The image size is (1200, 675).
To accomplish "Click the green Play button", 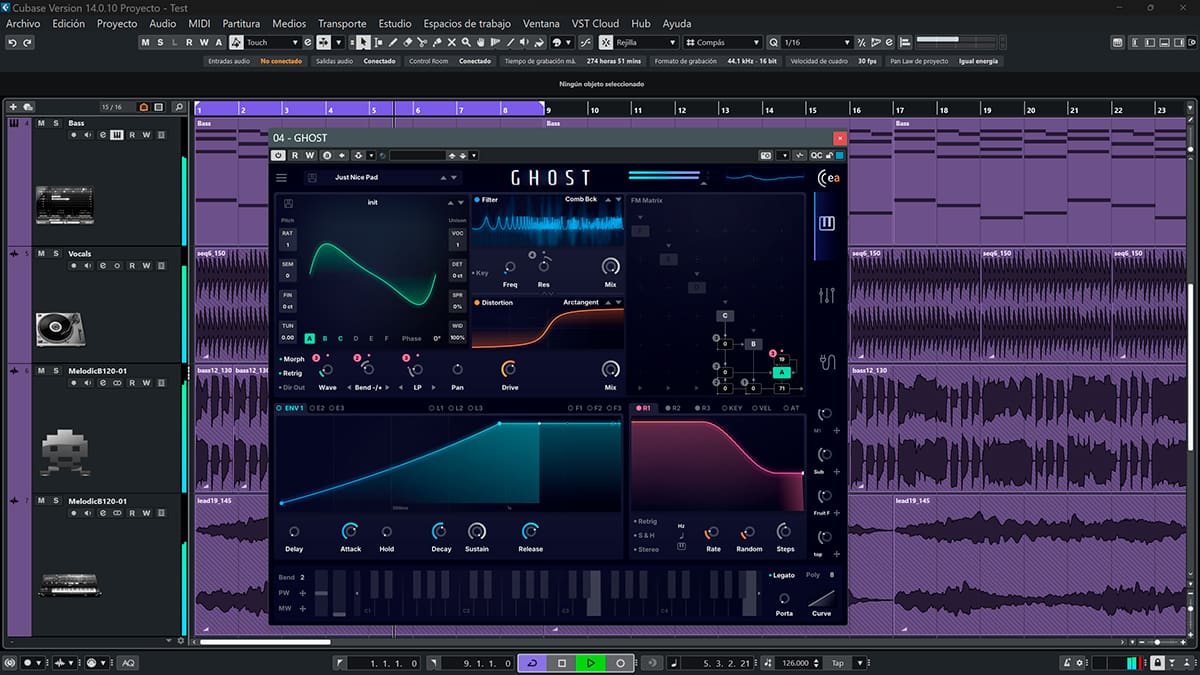I will pos(591,663).
